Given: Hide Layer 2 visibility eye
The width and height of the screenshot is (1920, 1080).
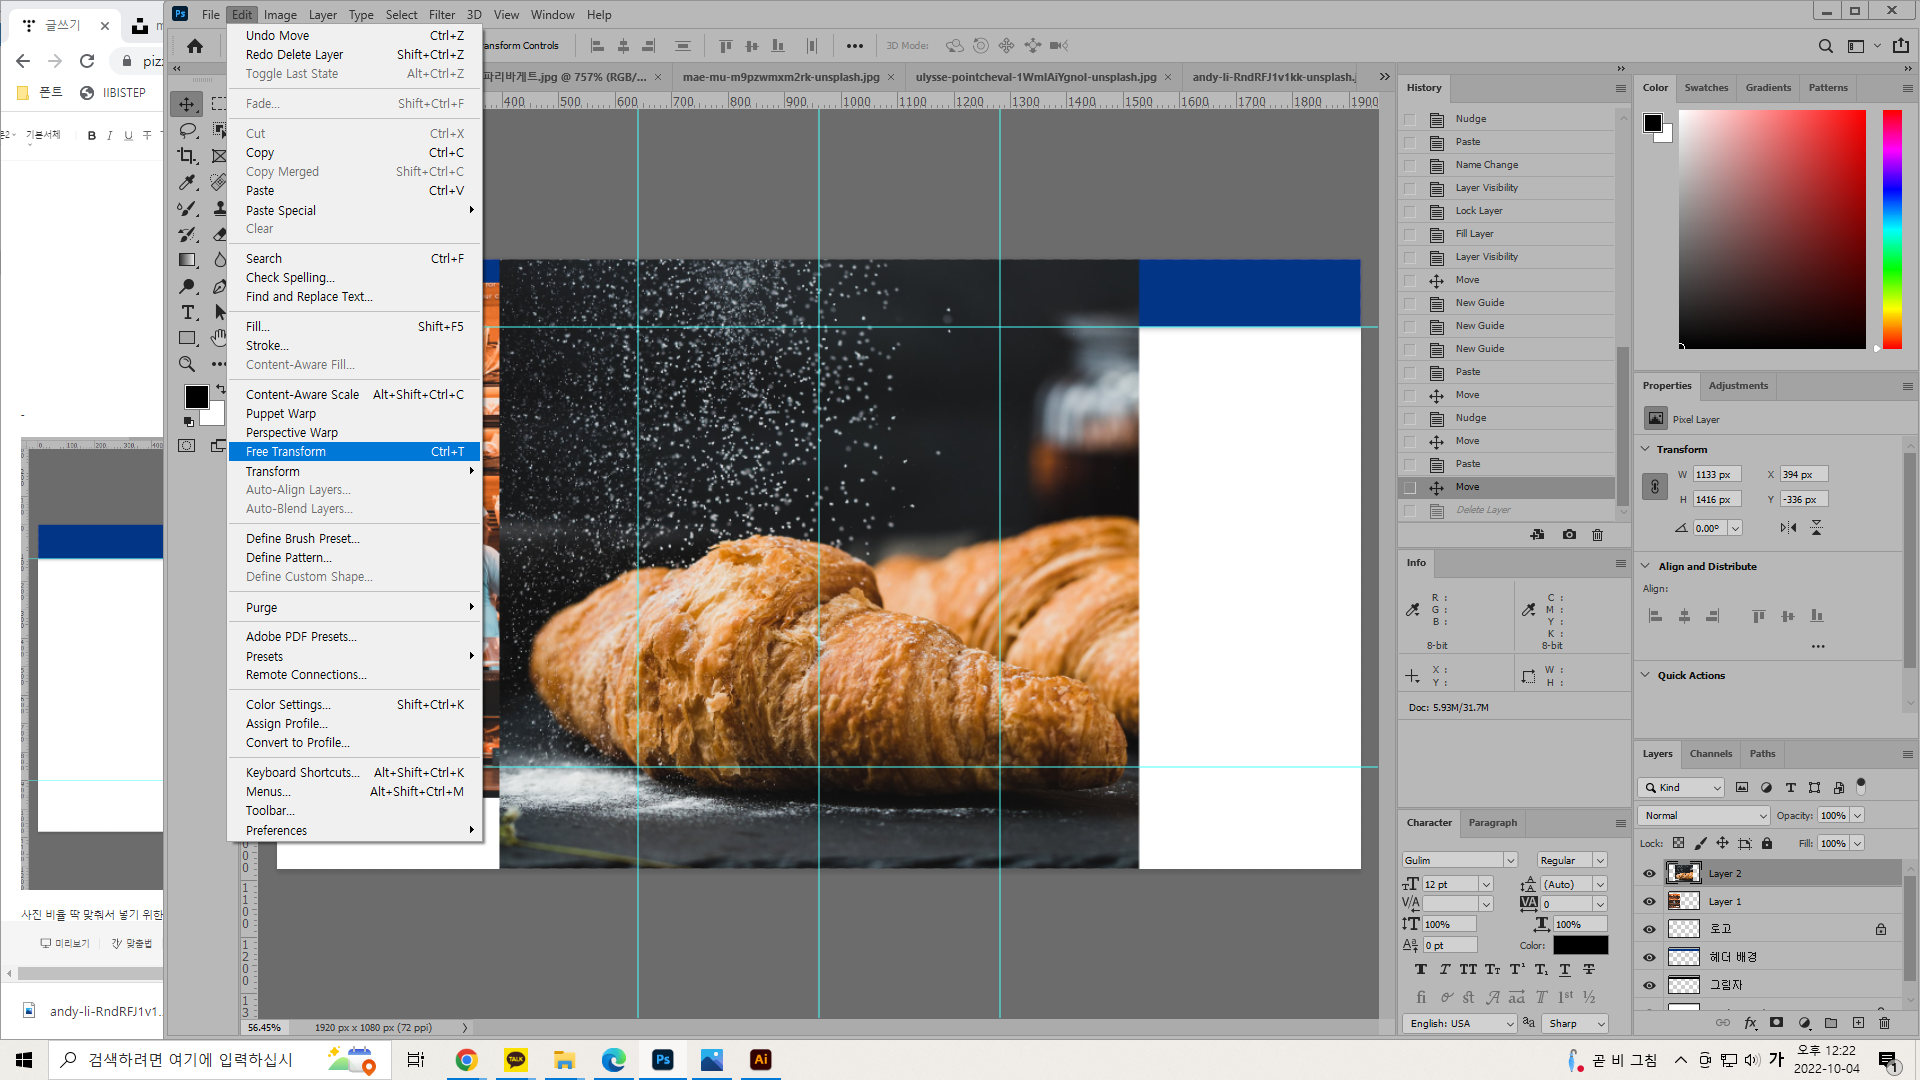Looking at the screenshot, I should coord(1649,874).
